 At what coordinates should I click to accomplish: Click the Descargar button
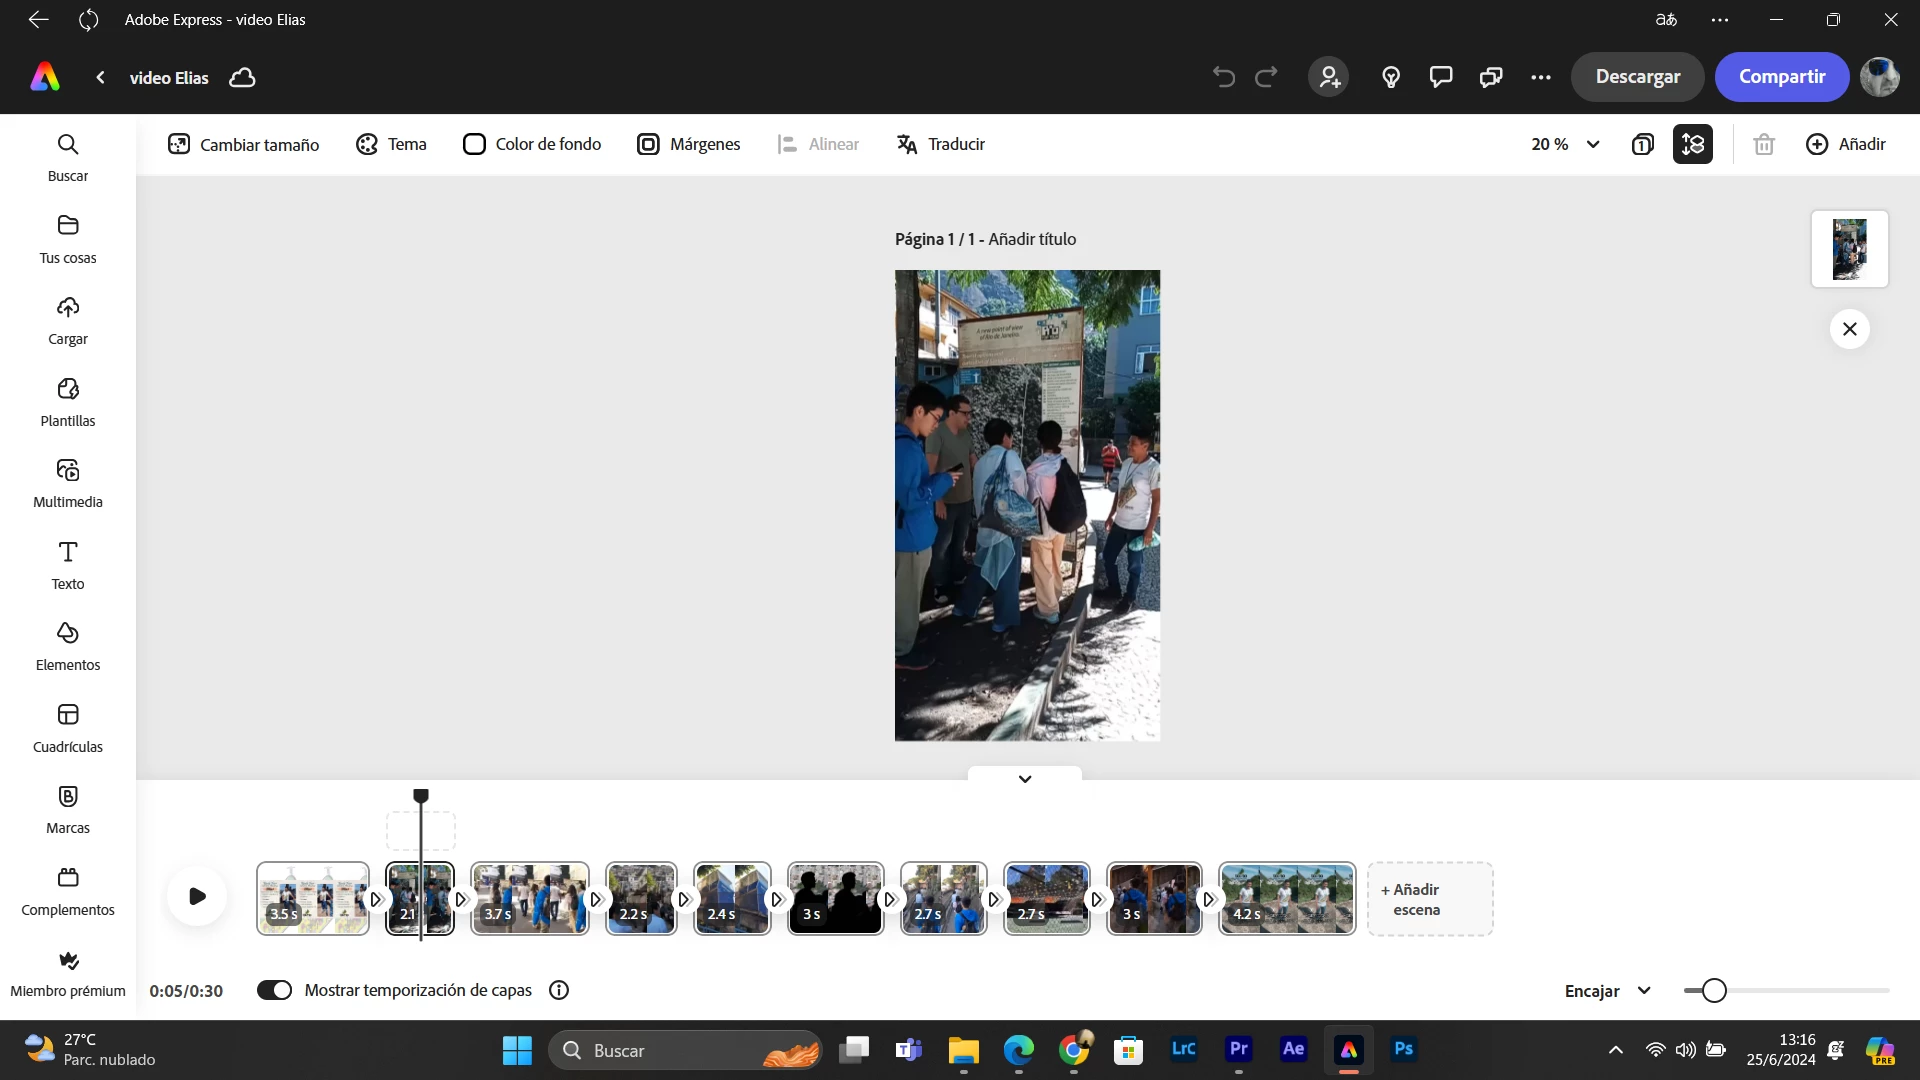pos(1637,77)
